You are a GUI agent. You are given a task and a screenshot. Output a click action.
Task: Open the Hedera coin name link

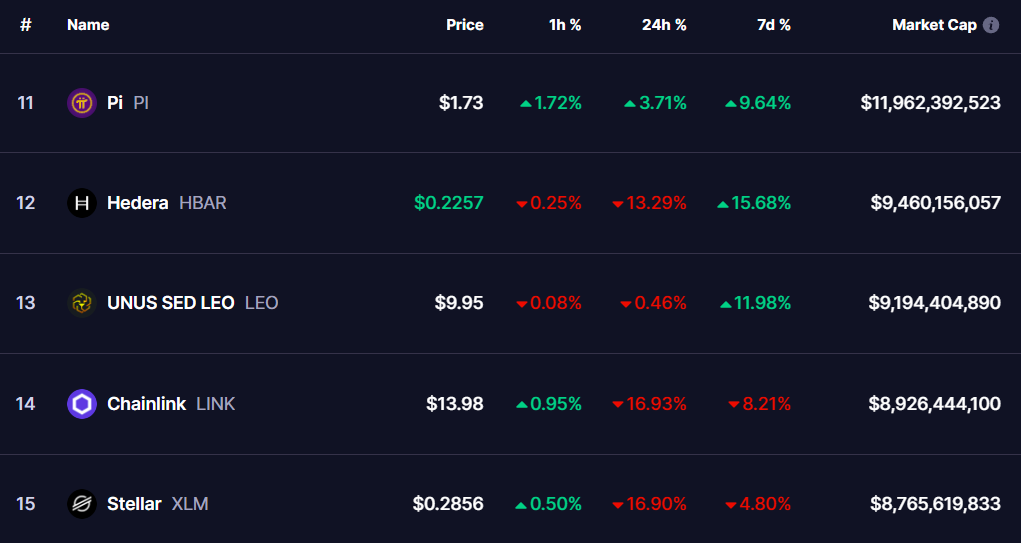point(137,203)
